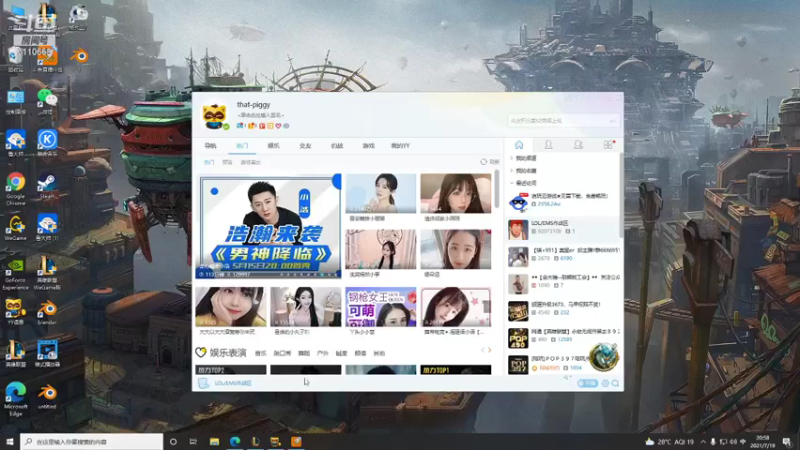Click the YY raccoon icon in taskbar
Image resolution: width=800 pixels, height=450 pixels.
point(276,441)
